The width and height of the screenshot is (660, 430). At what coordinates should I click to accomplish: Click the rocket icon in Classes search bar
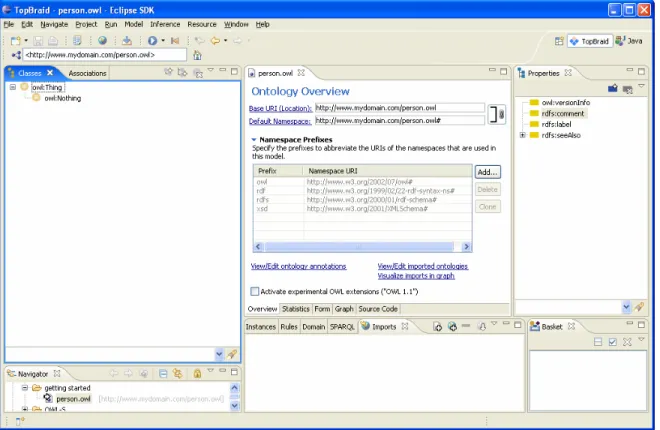click(x=232, y=354)
